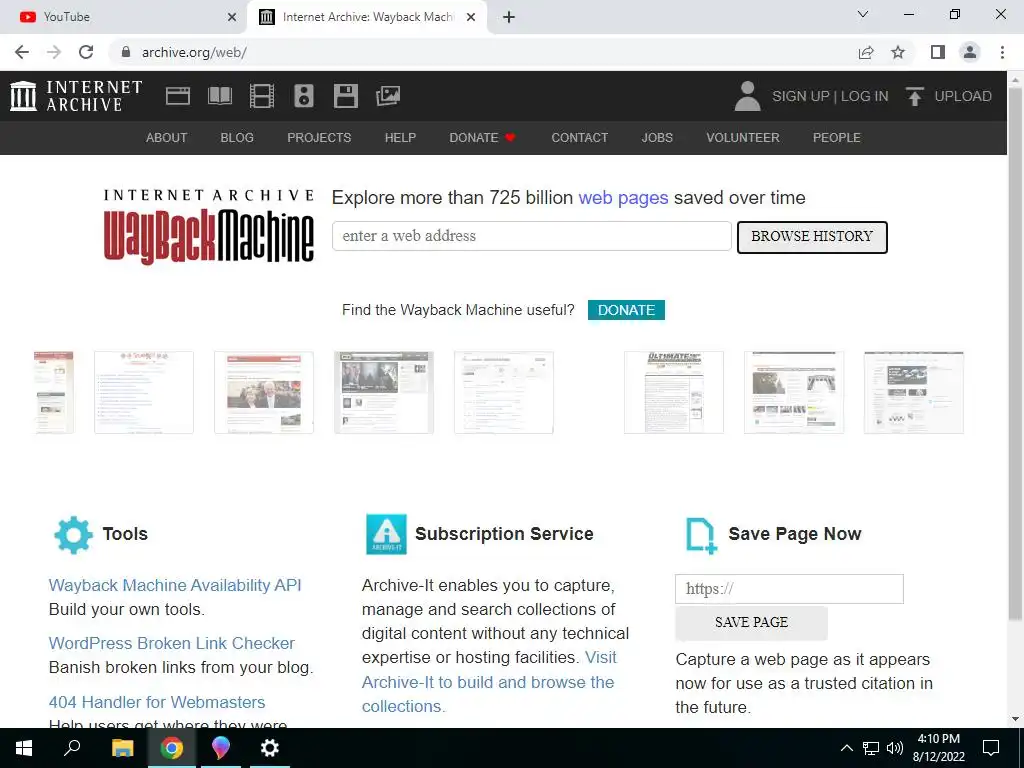This screenshot has height=768, width=1024.
Task: Open Wayback Machine Availability API link
Action: pyautogui.click(x=175, y=585)
